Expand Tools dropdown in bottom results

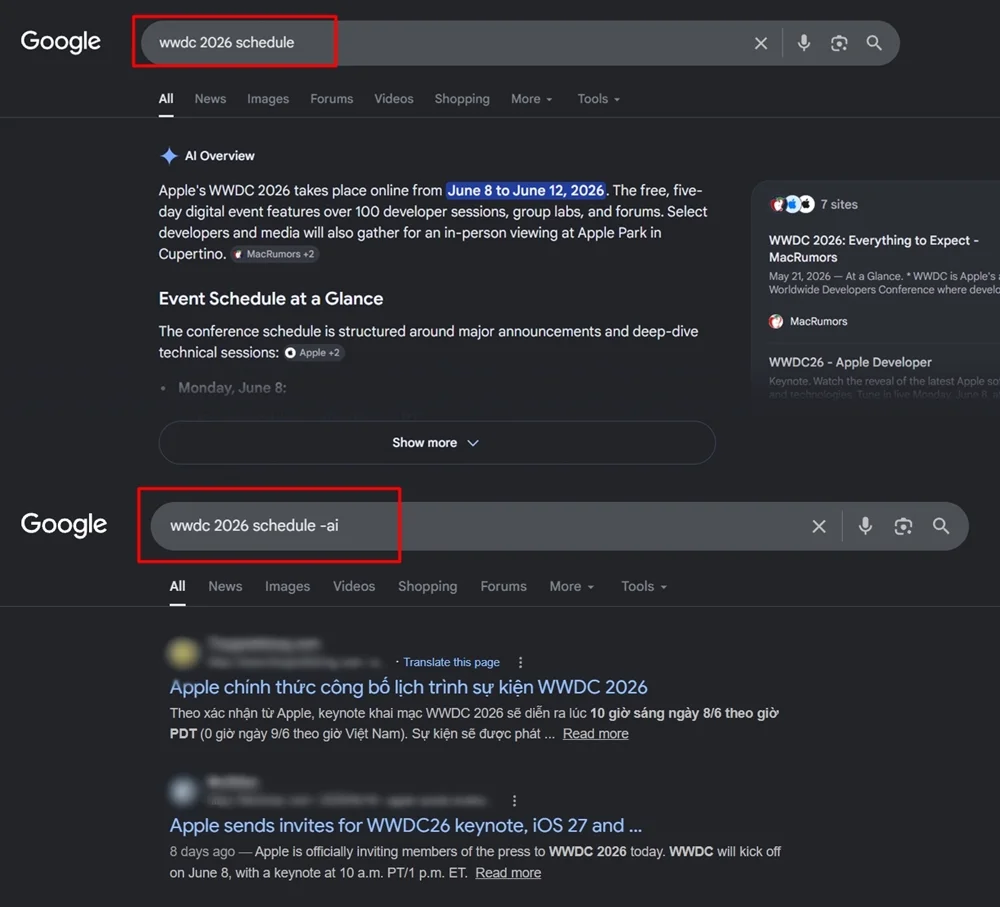(644, 586)
